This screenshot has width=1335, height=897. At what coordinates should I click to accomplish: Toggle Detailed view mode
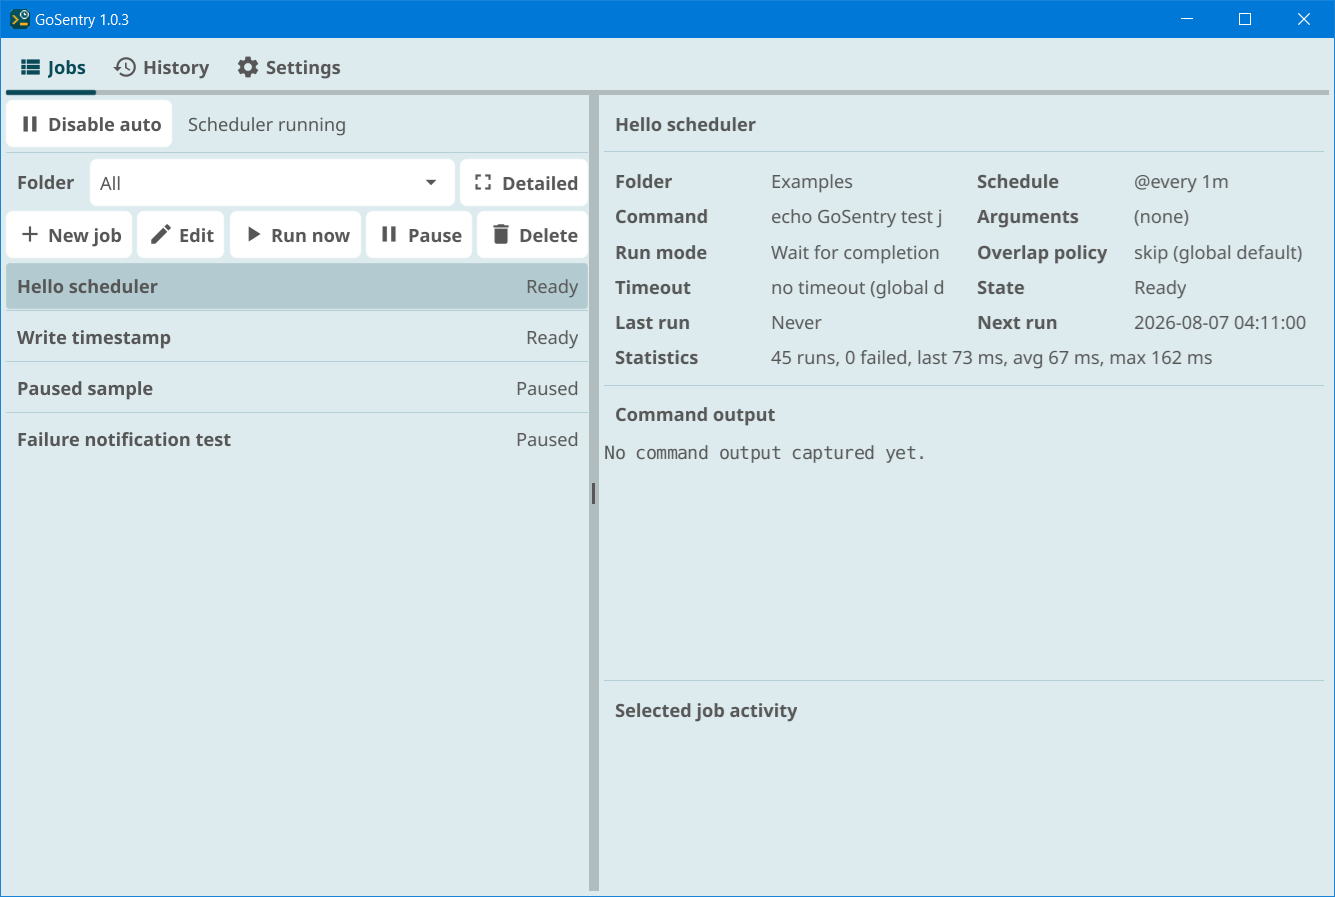click(525, 183)
